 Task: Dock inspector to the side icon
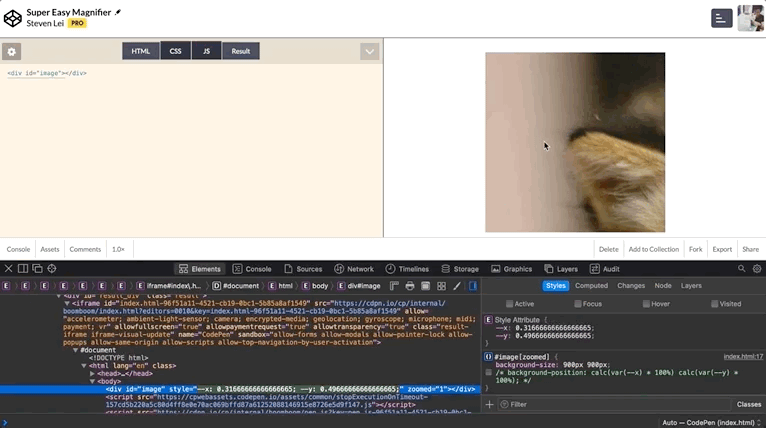coord(22,269)
